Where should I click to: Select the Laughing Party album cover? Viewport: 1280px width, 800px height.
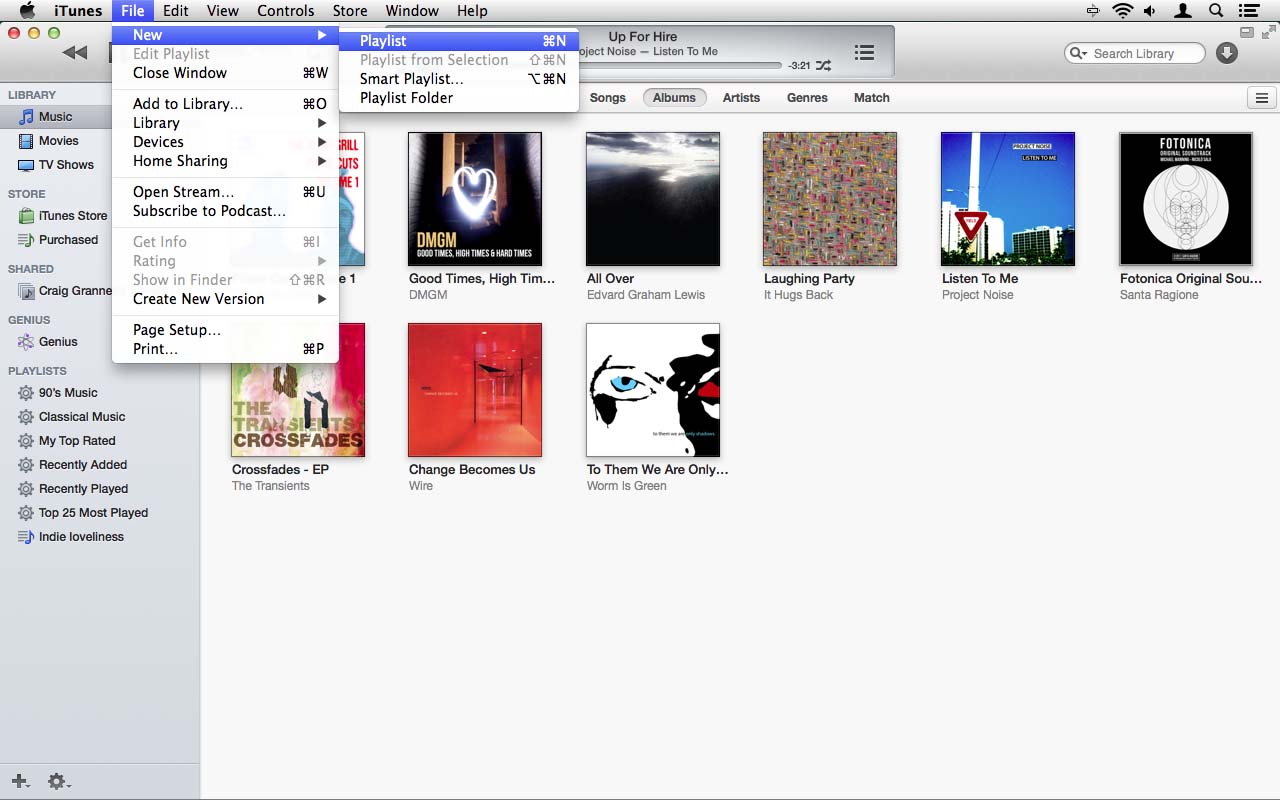[830, 199]
